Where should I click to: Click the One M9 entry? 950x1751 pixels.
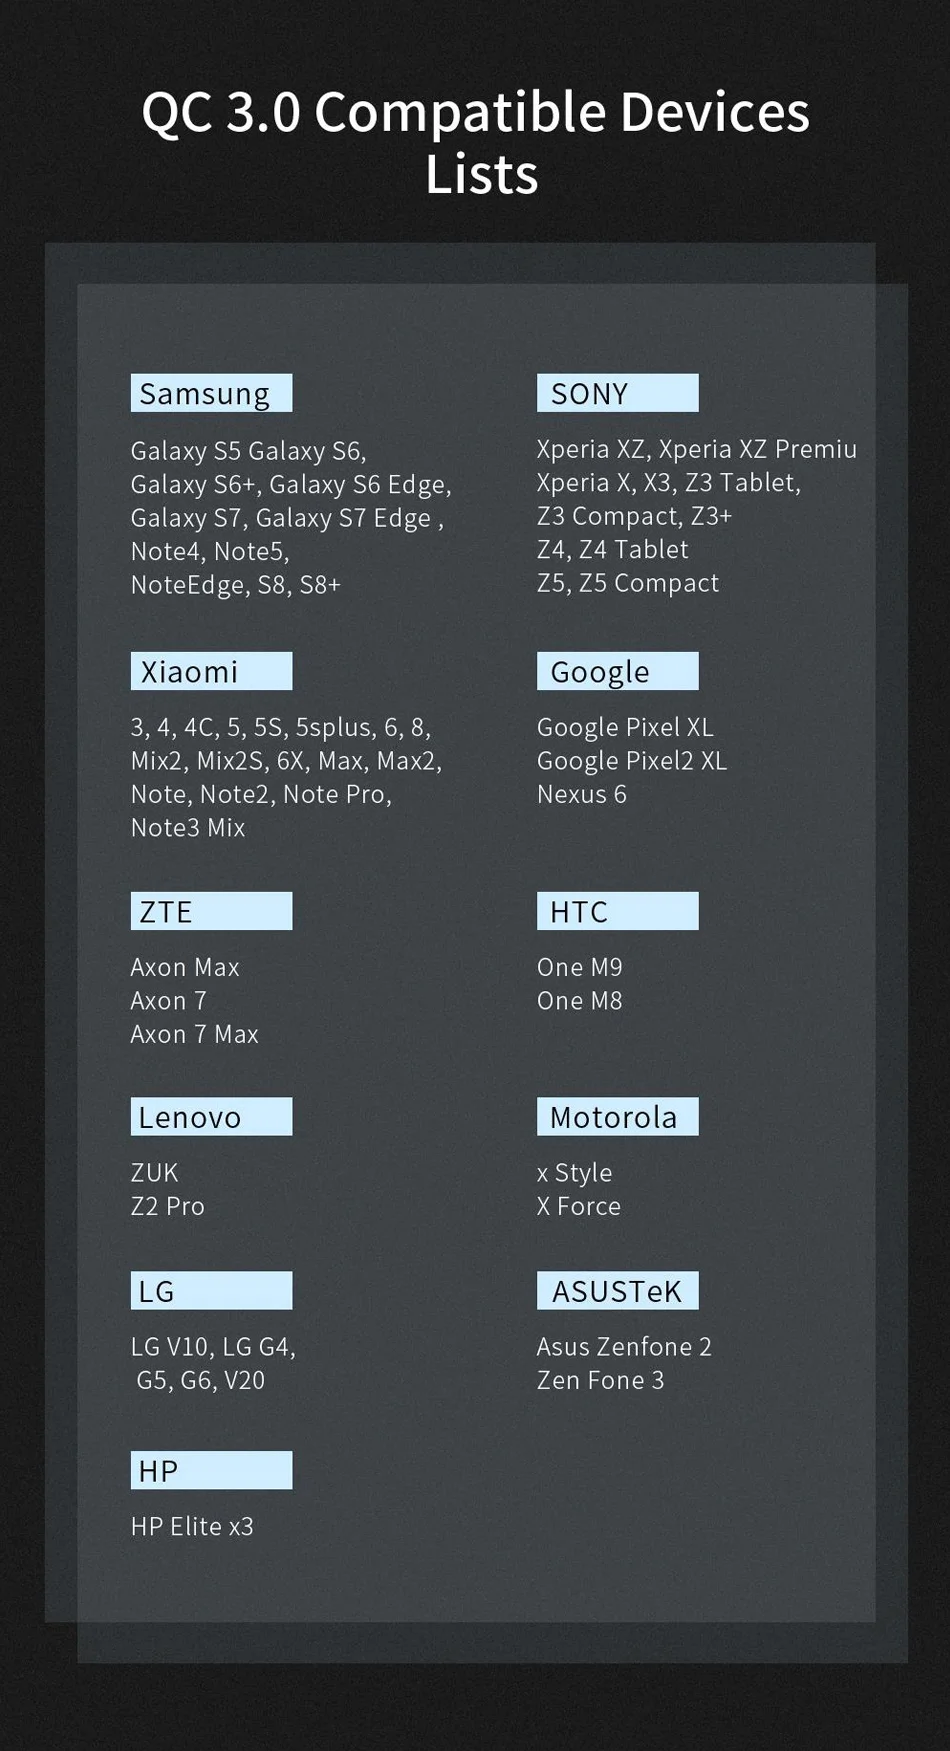pyautogui.click(x=579, y=967)
